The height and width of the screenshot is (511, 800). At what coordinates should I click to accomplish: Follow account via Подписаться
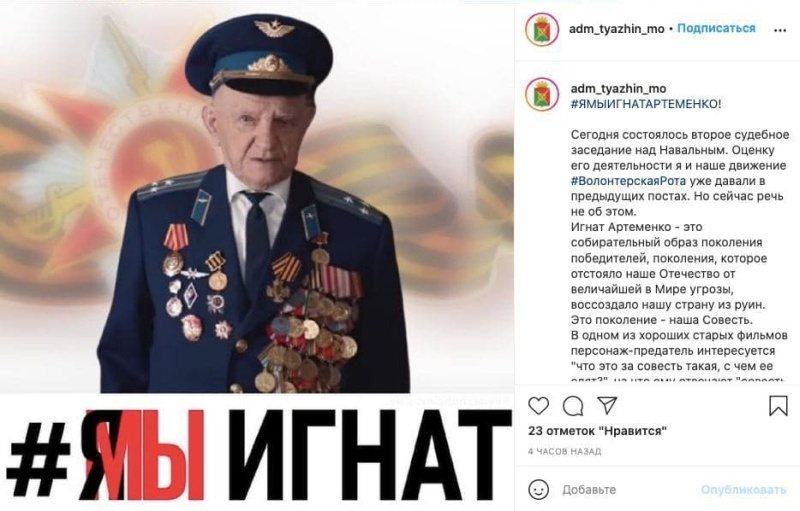[716, 29]
